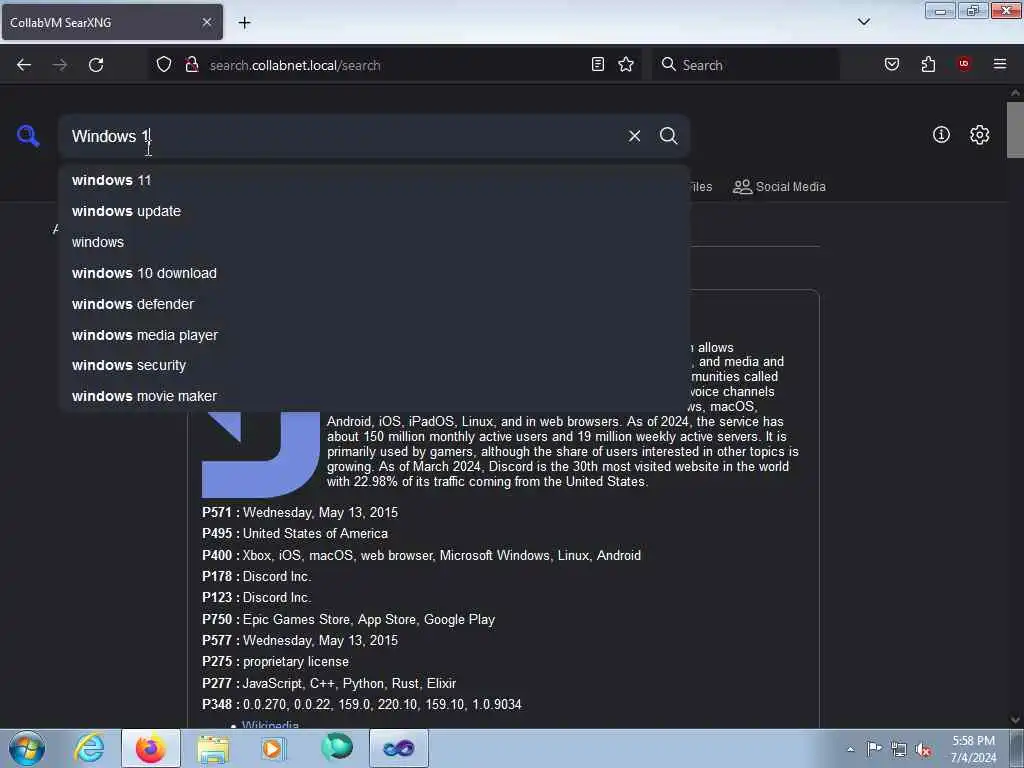Viewport: 1024px width, 768px height.
Task: Click the browser forward arrow
Action: click(59, 65)
